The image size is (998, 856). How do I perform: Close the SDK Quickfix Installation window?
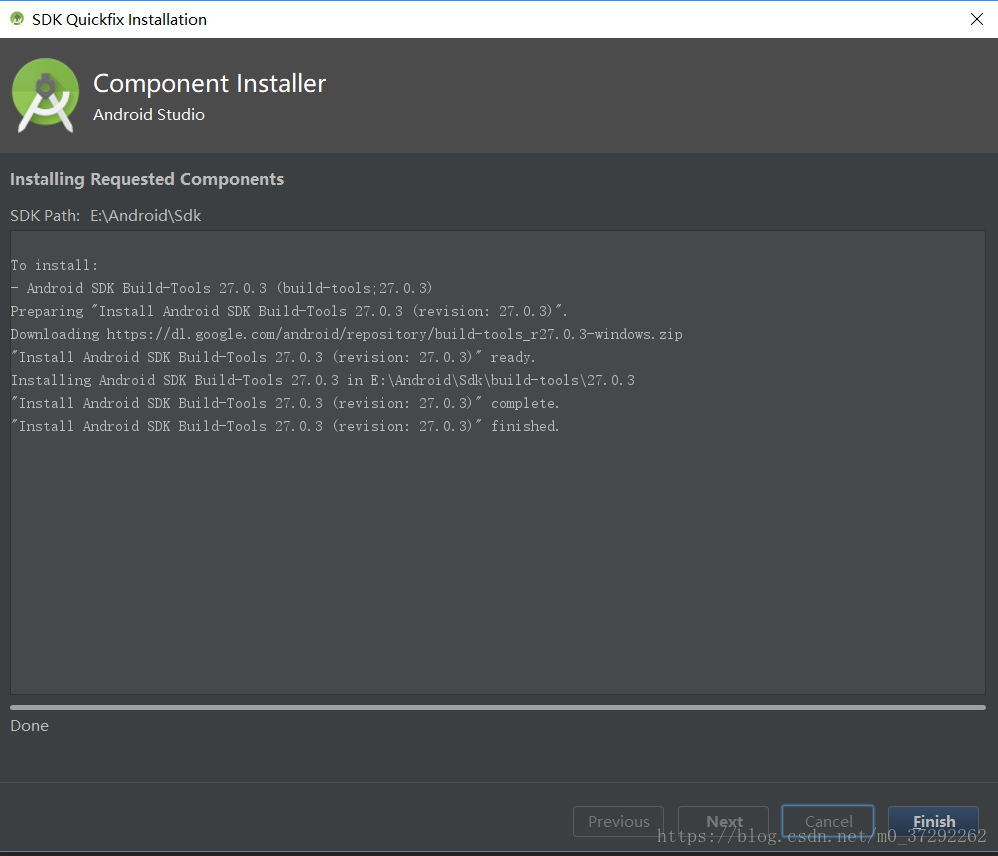click(x=976, y=19)
